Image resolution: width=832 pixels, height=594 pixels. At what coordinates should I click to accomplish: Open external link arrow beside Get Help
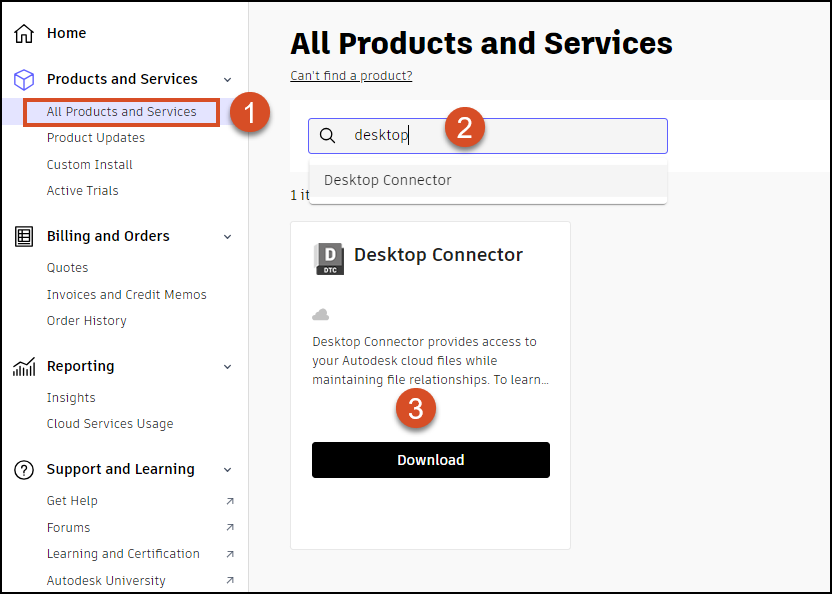[230, 501]
